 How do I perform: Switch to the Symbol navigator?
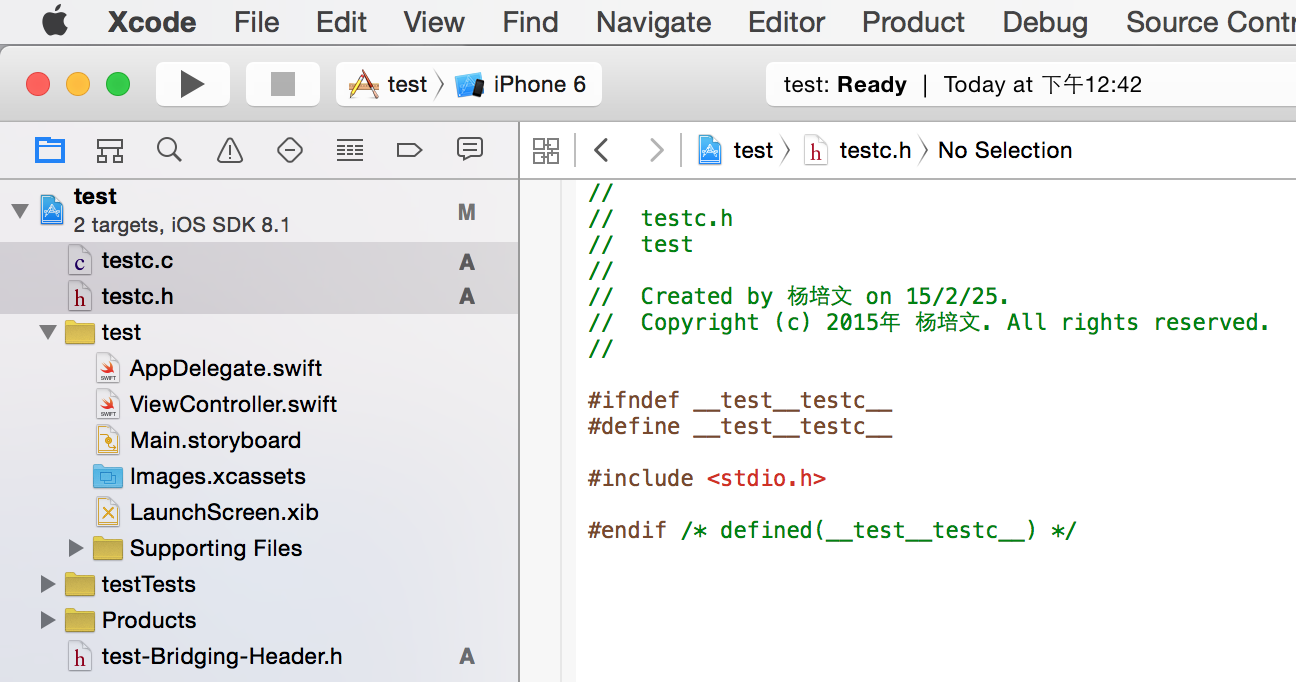coord(109,149)
